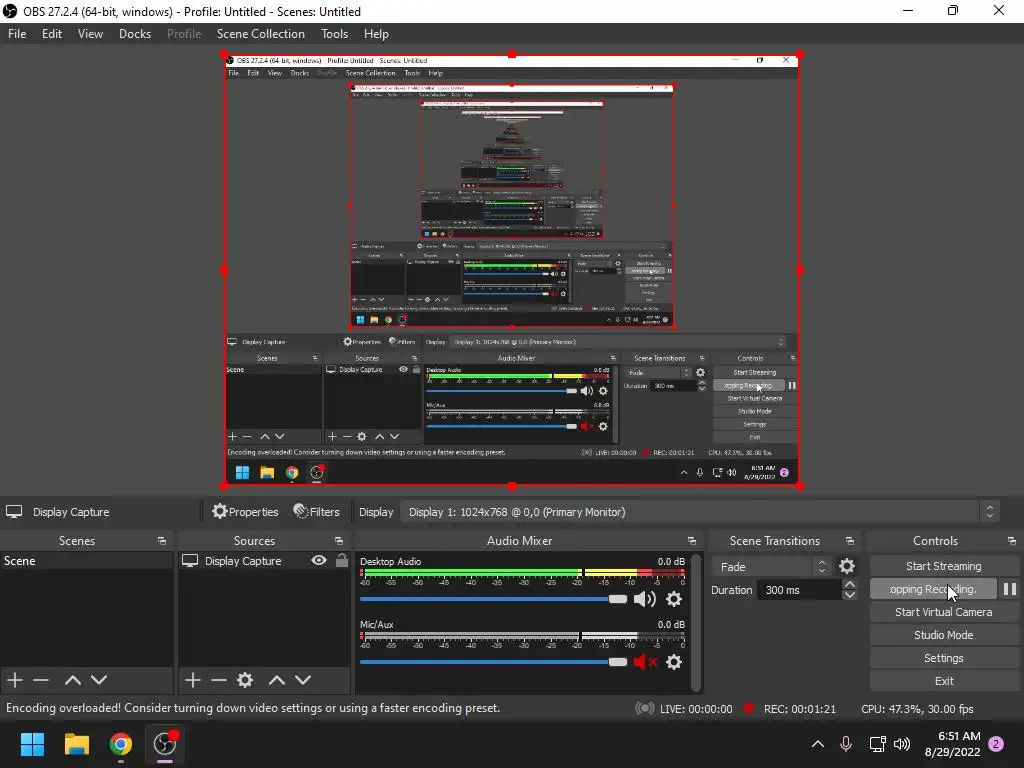Move the source down in the Sources list
Screen dimensions: 1024x768
[303, 680]
